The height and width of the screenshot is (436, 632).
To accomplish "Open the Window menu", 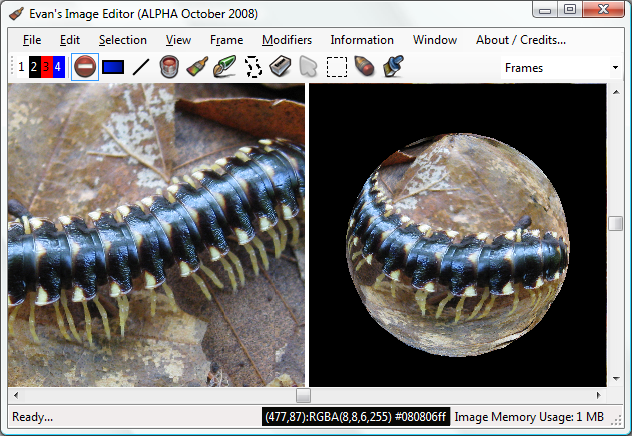I will pos(435,40).
